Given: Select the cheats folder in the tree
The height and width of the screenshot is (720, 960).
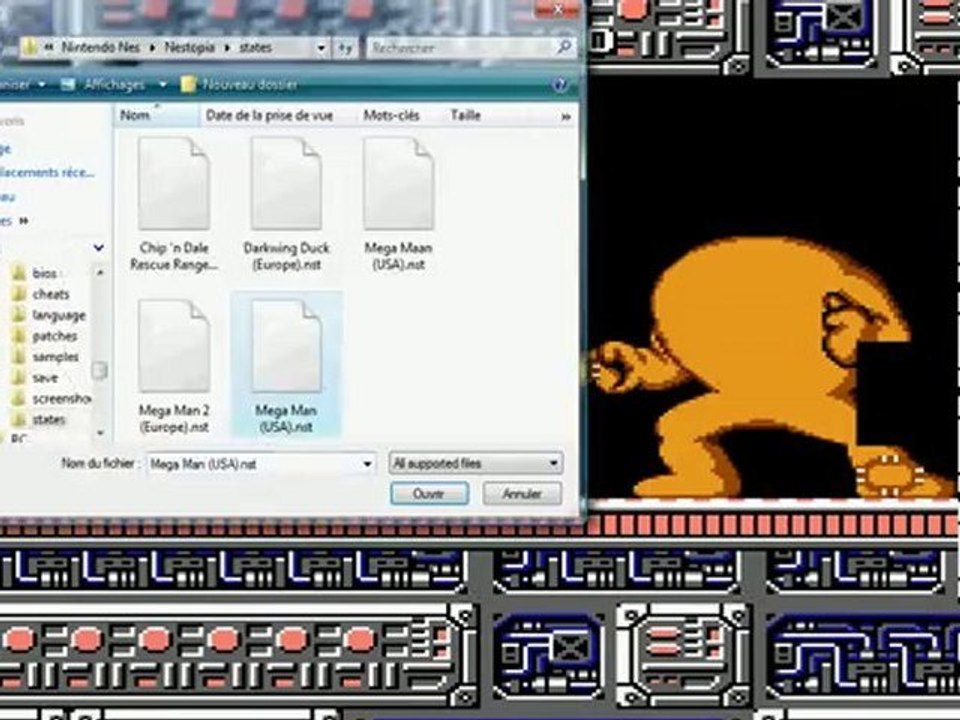Looking at the screenshot, I should (51, 294).
